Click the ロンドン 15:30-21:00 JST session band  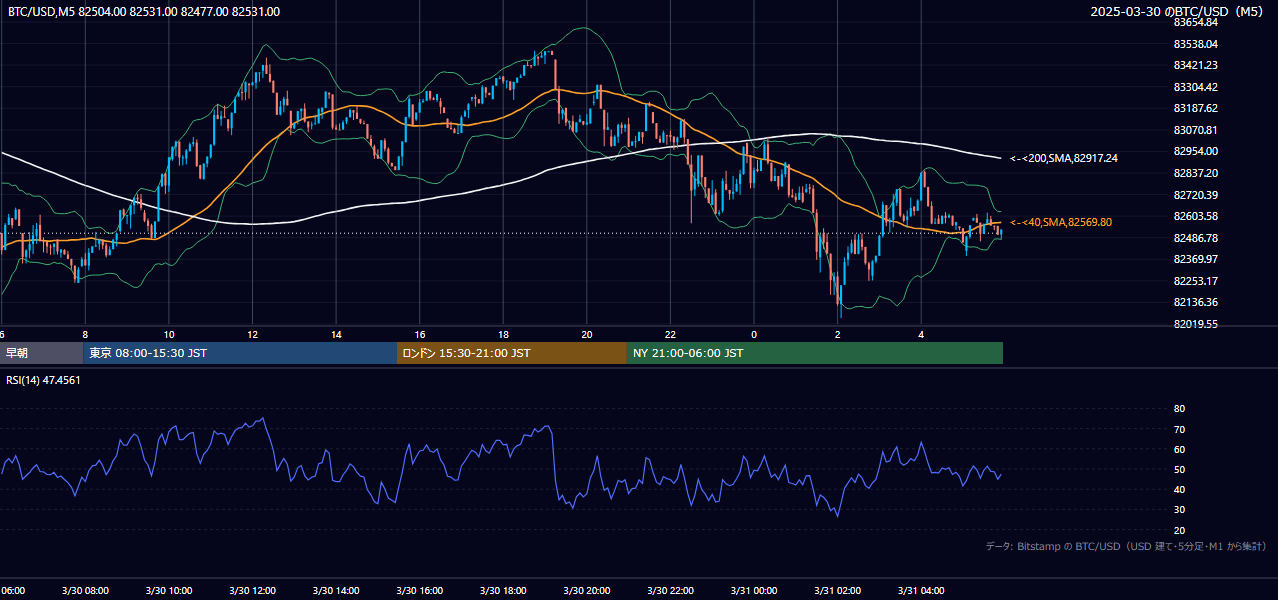[x=512, y=353]
